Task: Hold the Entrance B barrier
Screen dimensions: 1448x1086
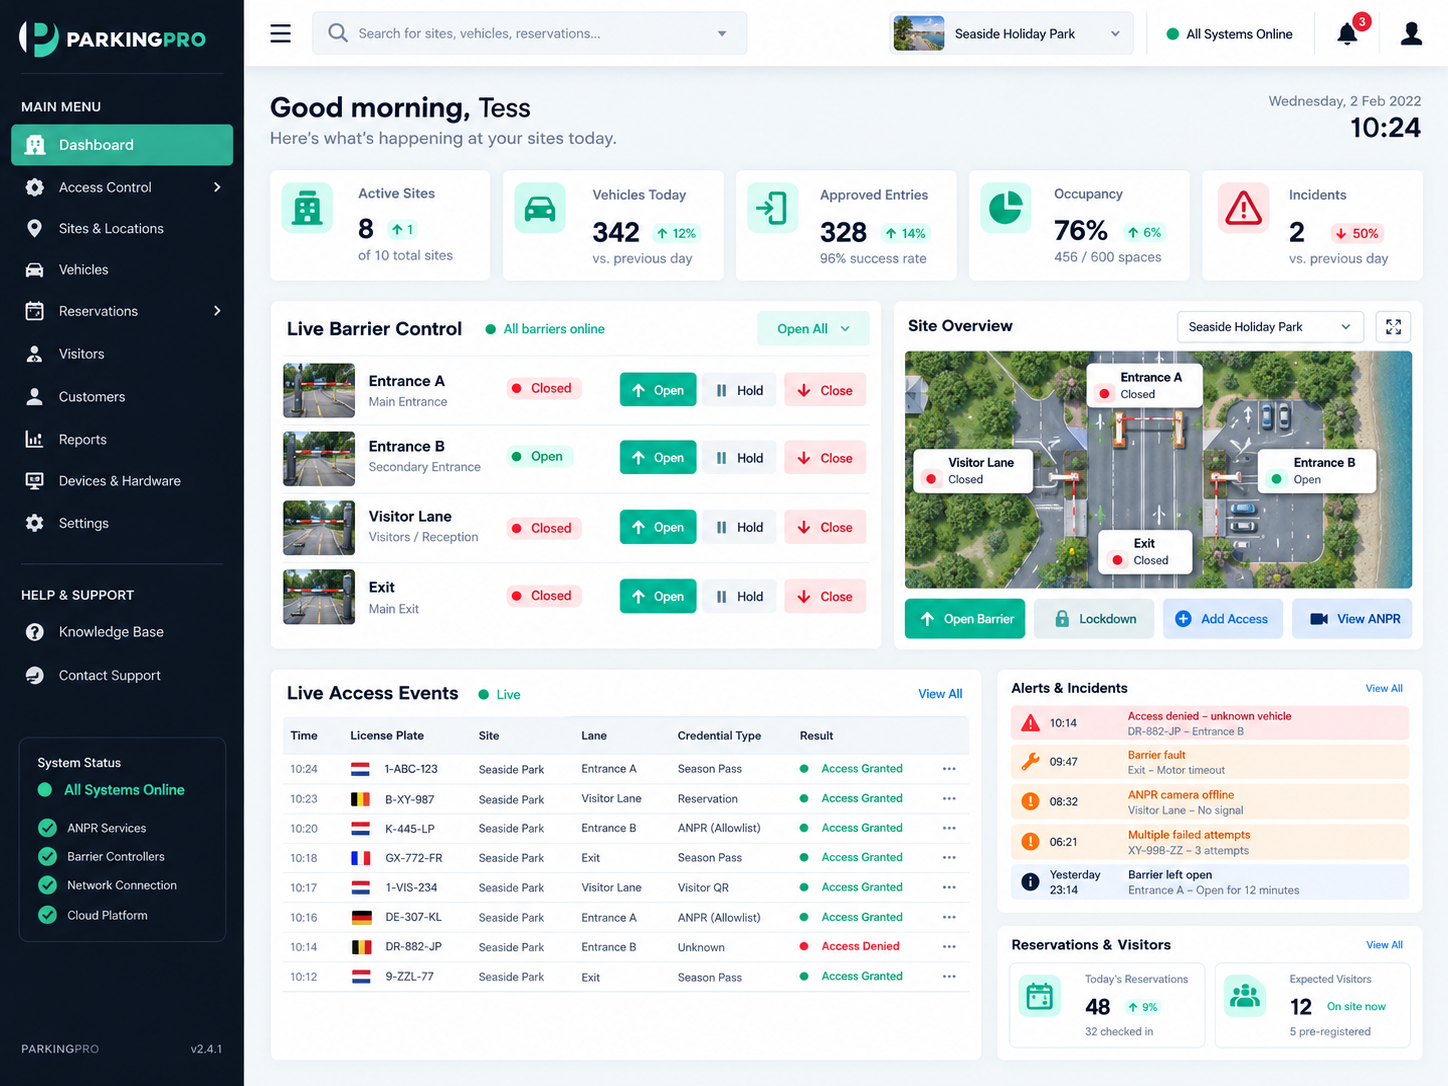Action: point(740,458)
